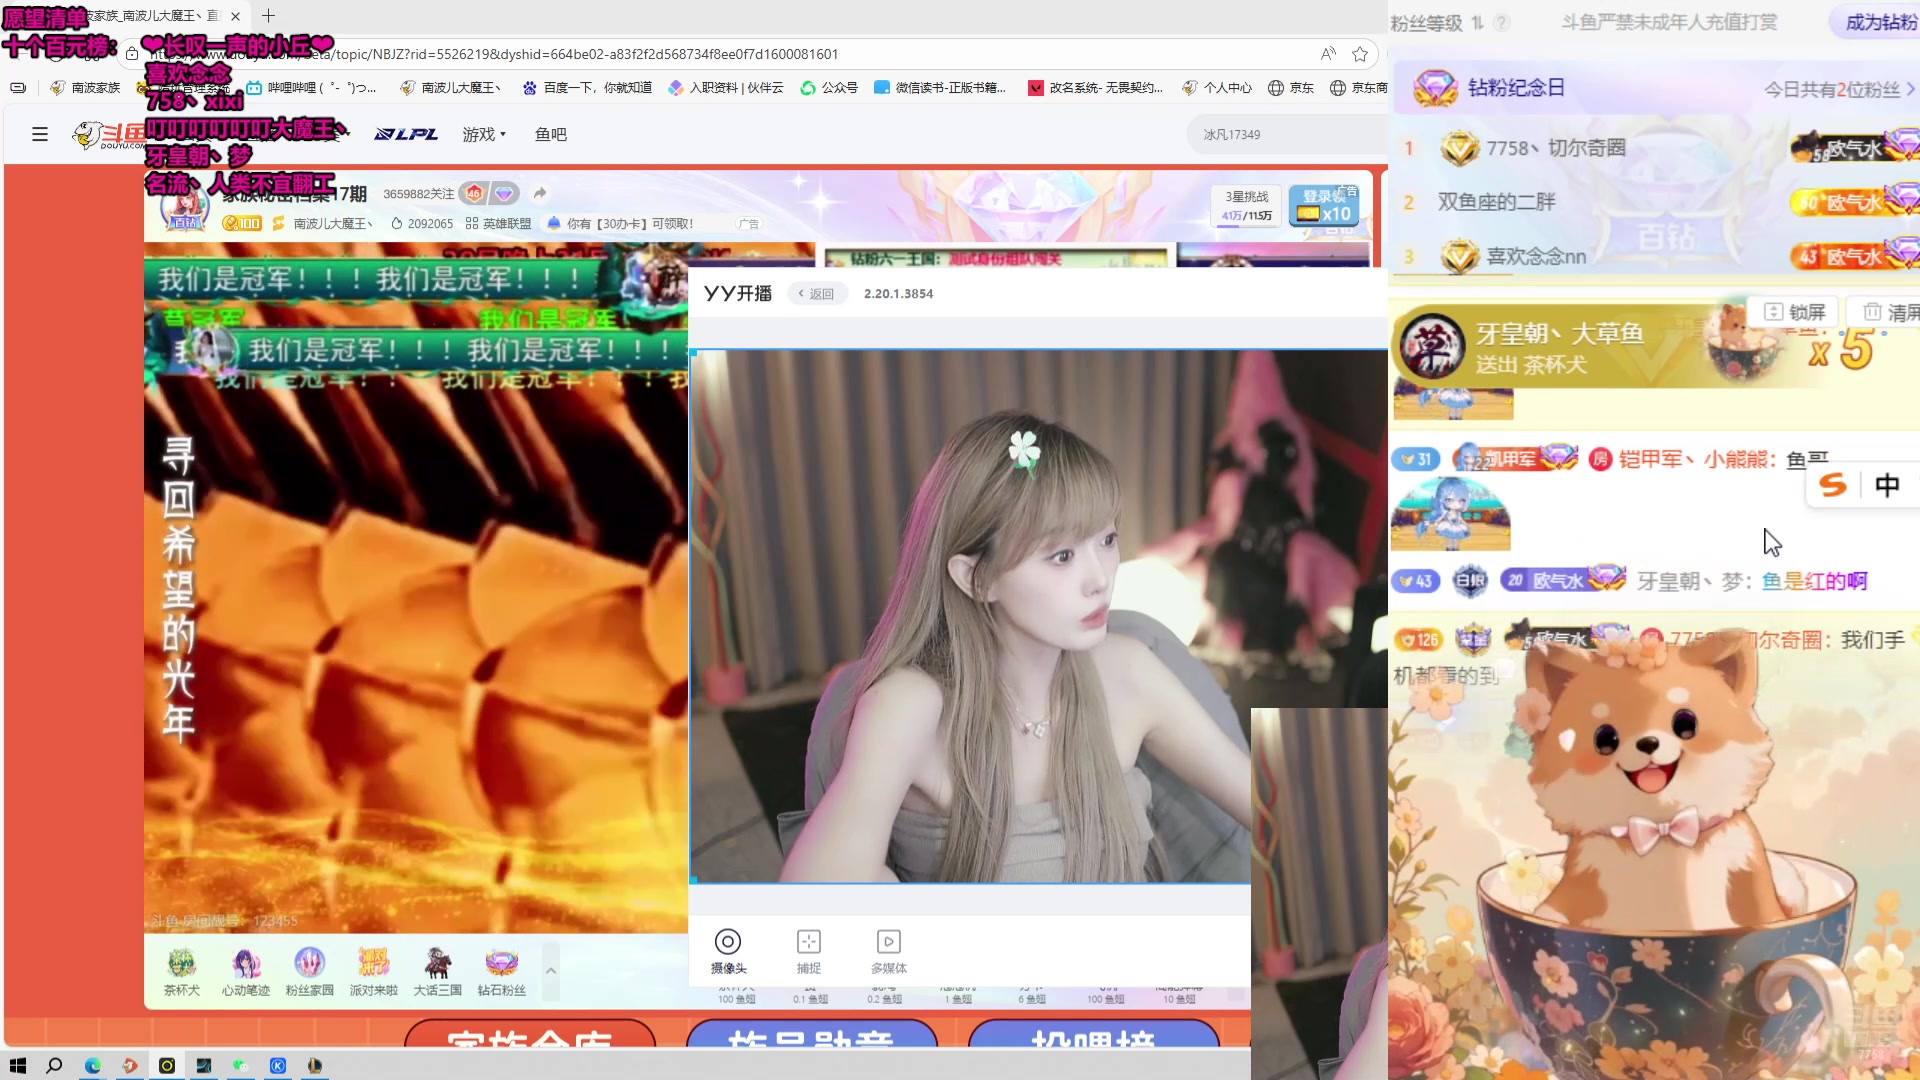
Task: Add this page to favorites star
Action: 1360,54
